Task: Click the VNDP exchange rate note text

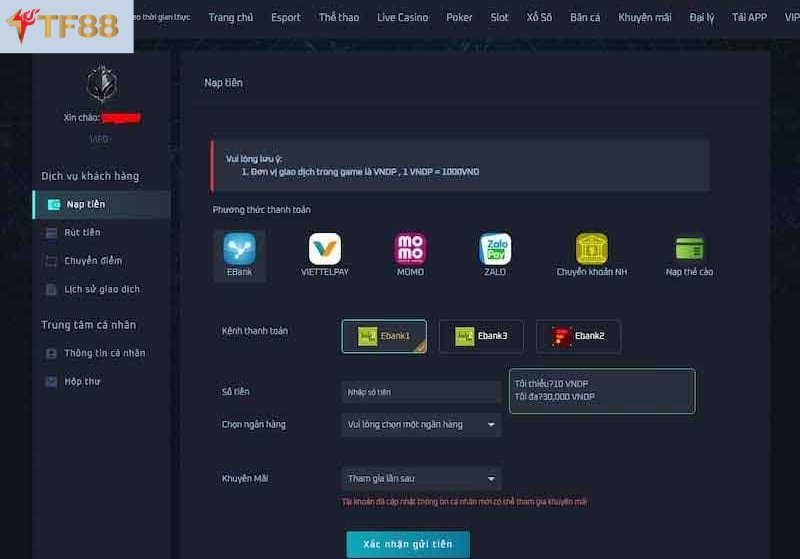Action: click(360, 172)
